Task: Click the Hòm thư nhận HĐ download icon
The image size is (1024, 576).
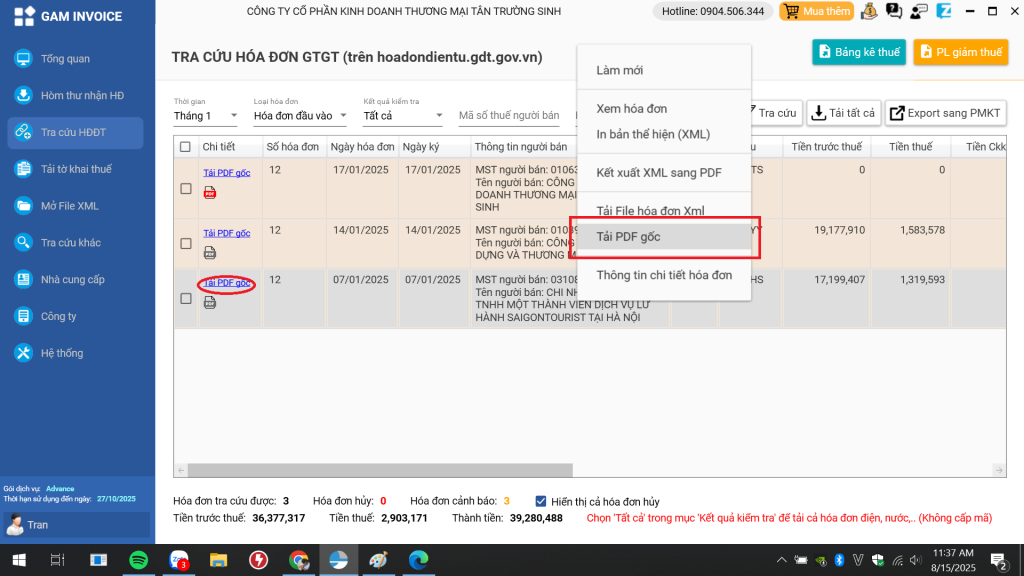Action: pyautogui.click(x=24, y=96)
